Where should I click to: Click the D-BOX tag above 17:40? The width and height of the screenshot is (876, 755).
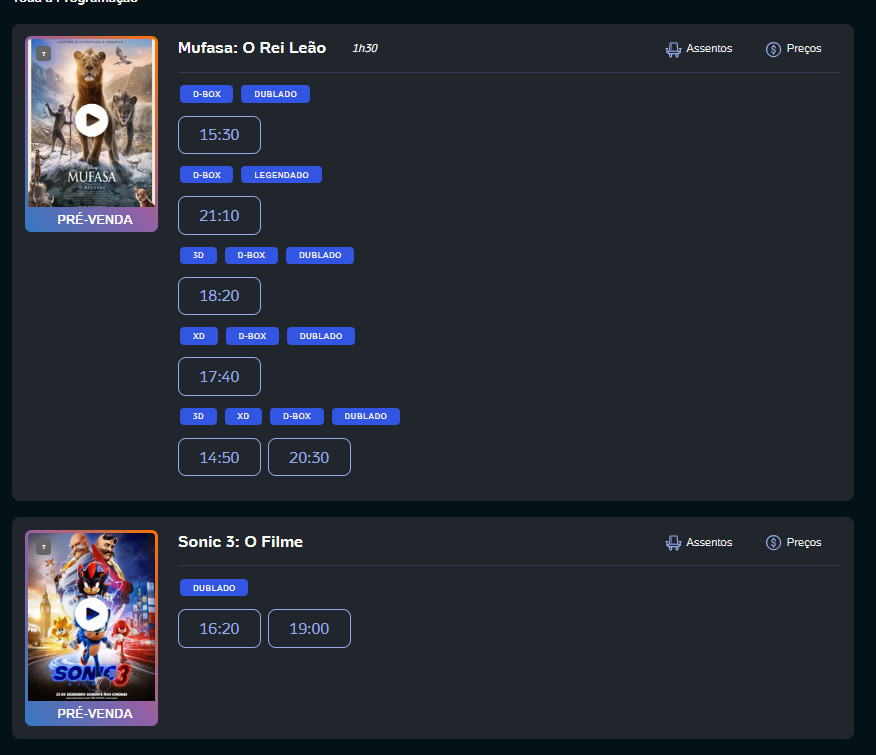(253, 336)
